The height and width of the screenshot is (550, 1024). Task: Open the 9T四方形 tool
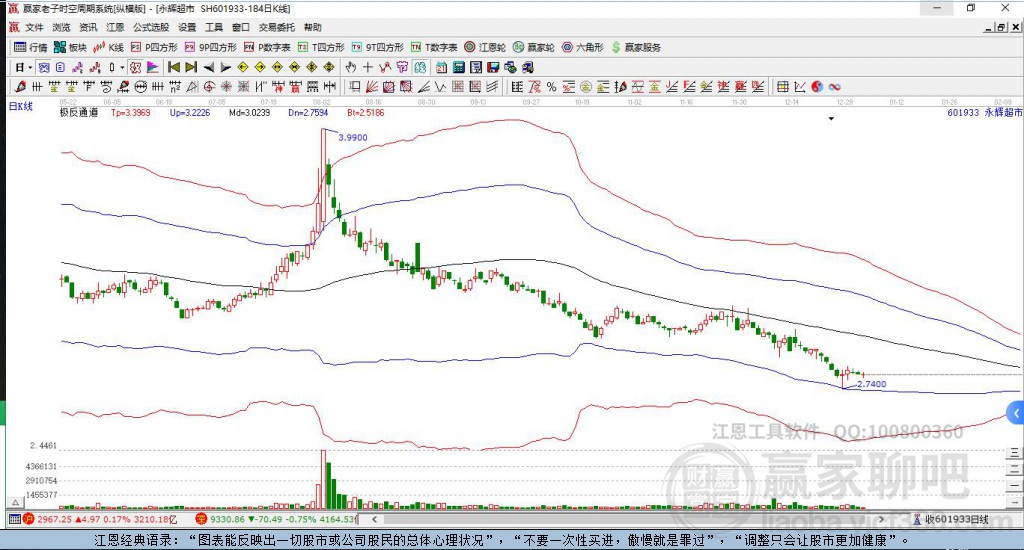pyautogui.click(x=377, y=47)
